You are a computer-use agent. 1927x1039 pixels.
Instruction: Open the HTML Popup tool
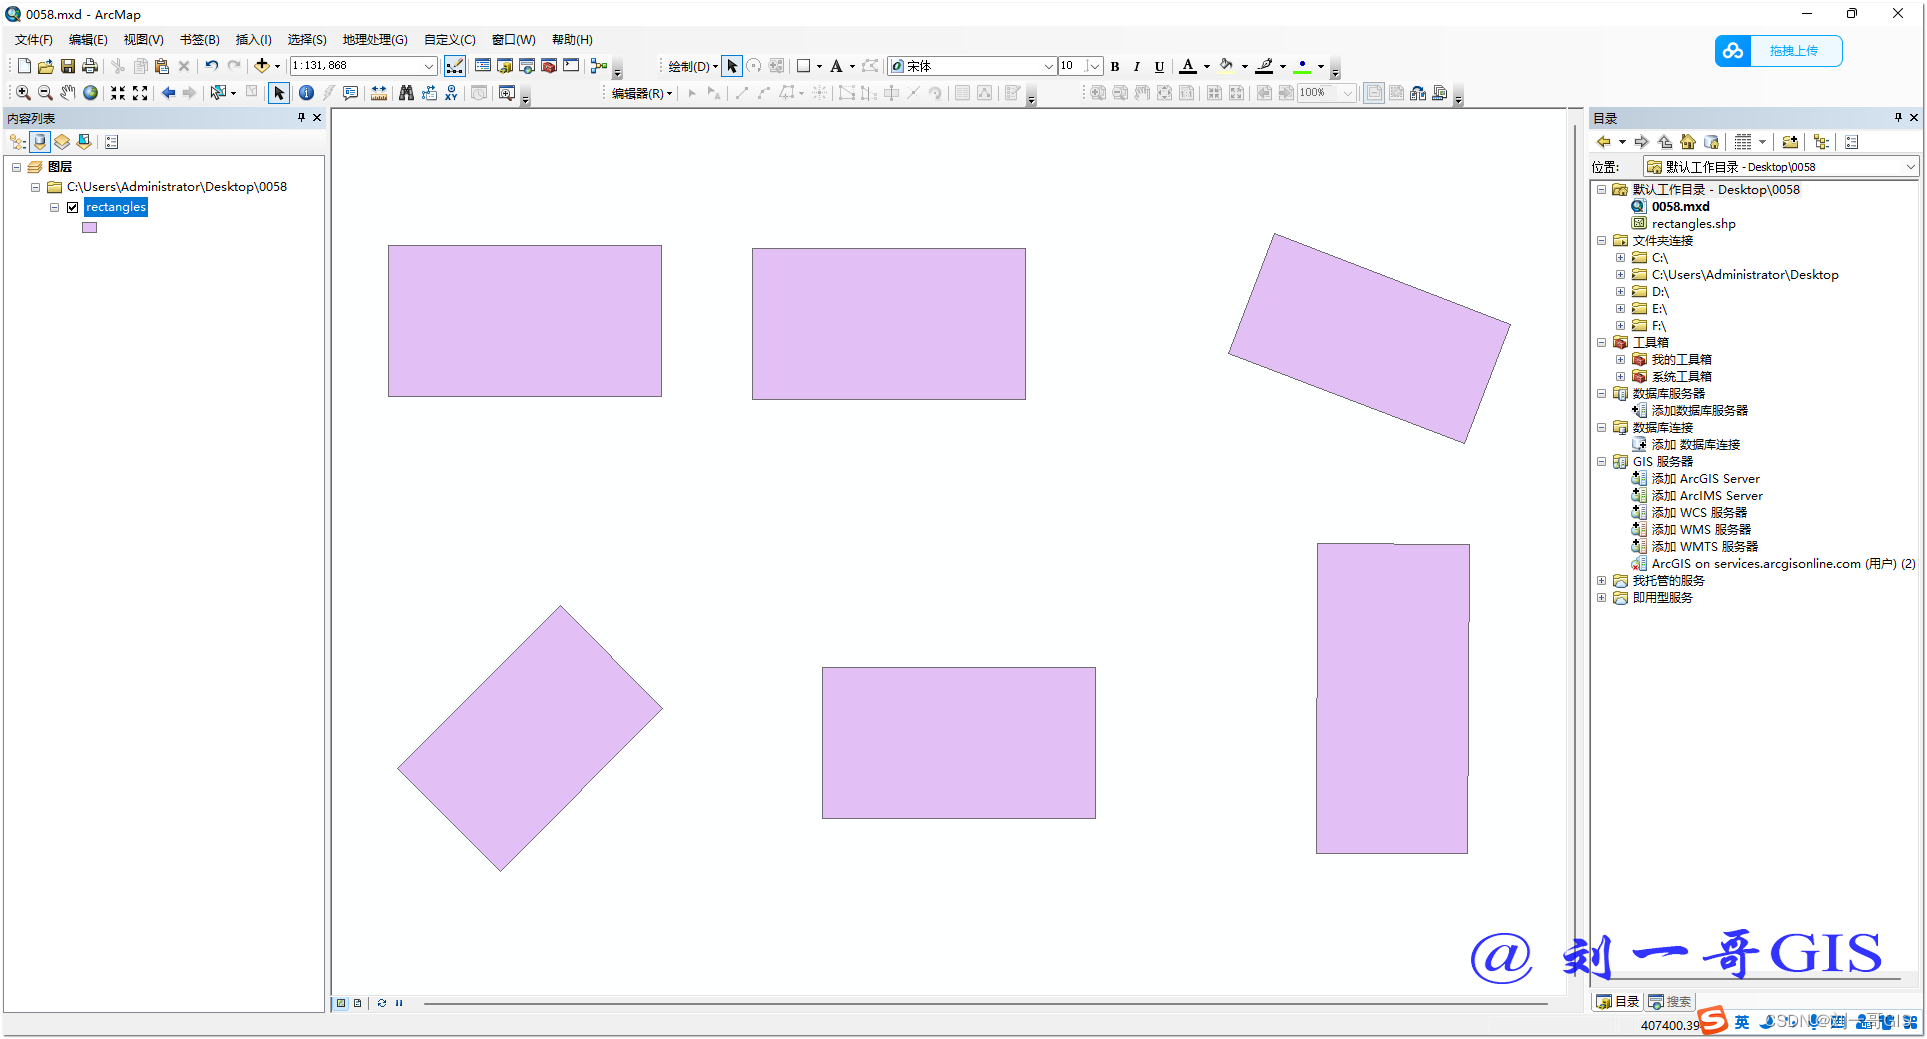pos(351,93)
